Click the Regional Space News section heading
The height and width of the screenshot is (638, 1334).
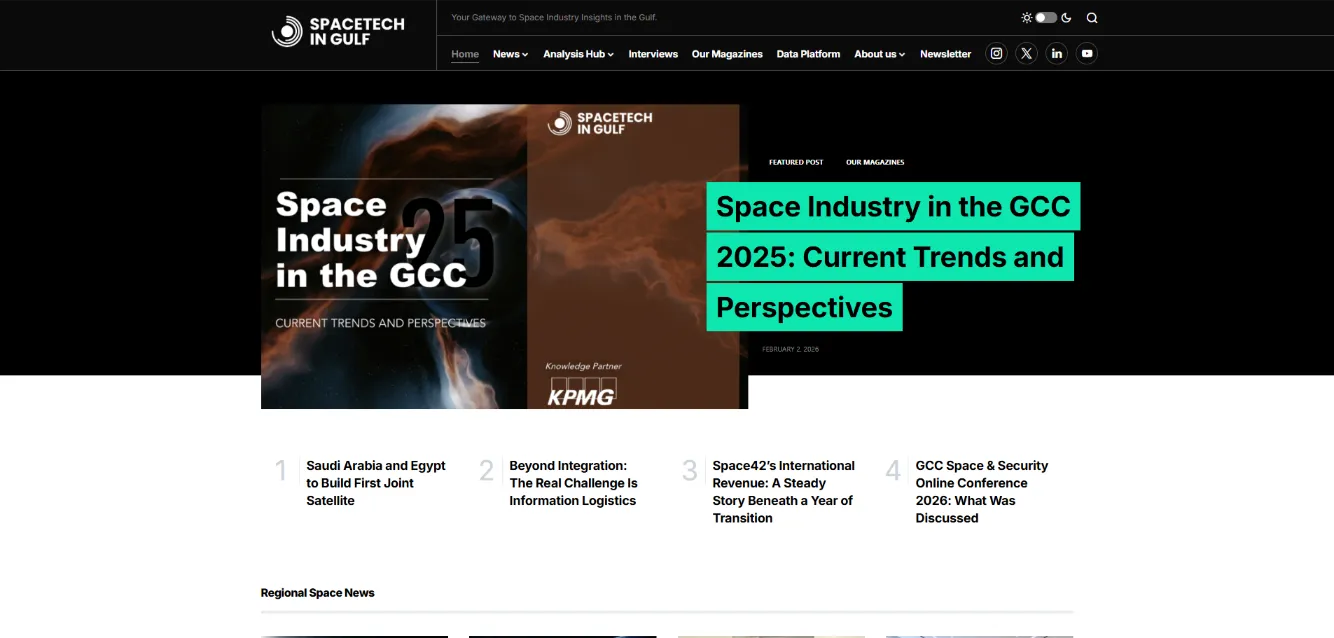[x=317, y=593]
